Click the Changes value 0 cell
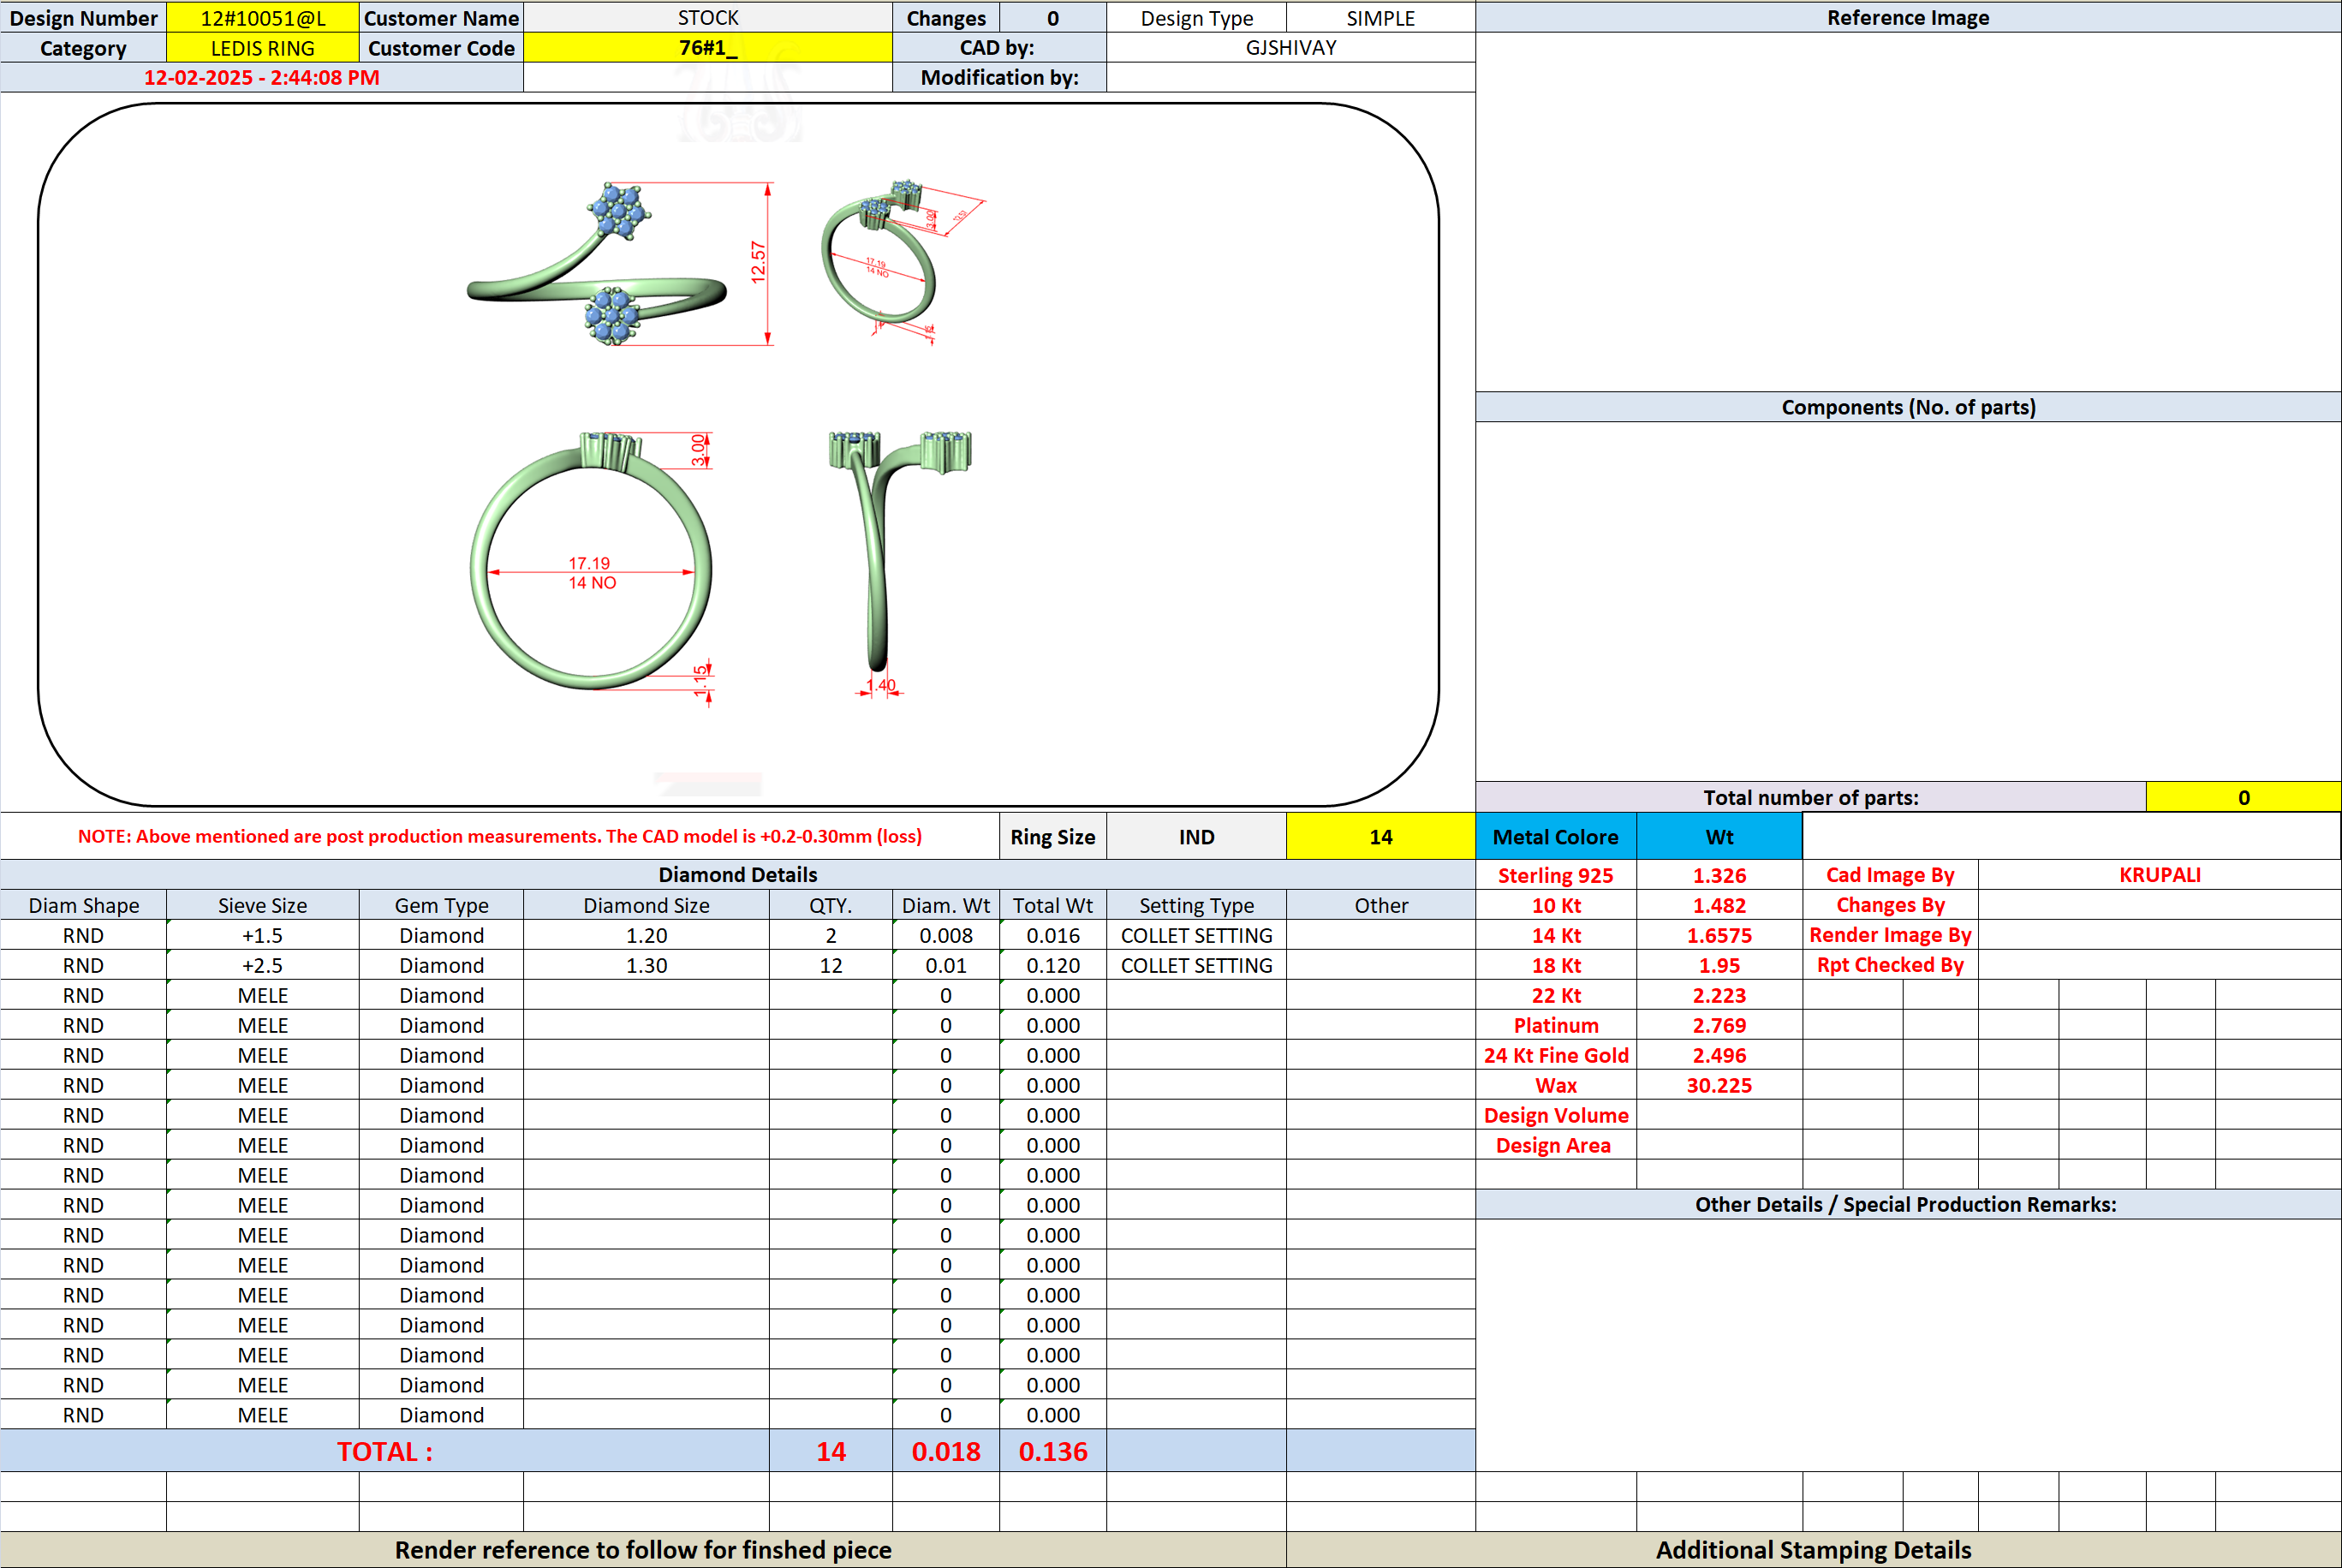 [x=1053, y=18]
